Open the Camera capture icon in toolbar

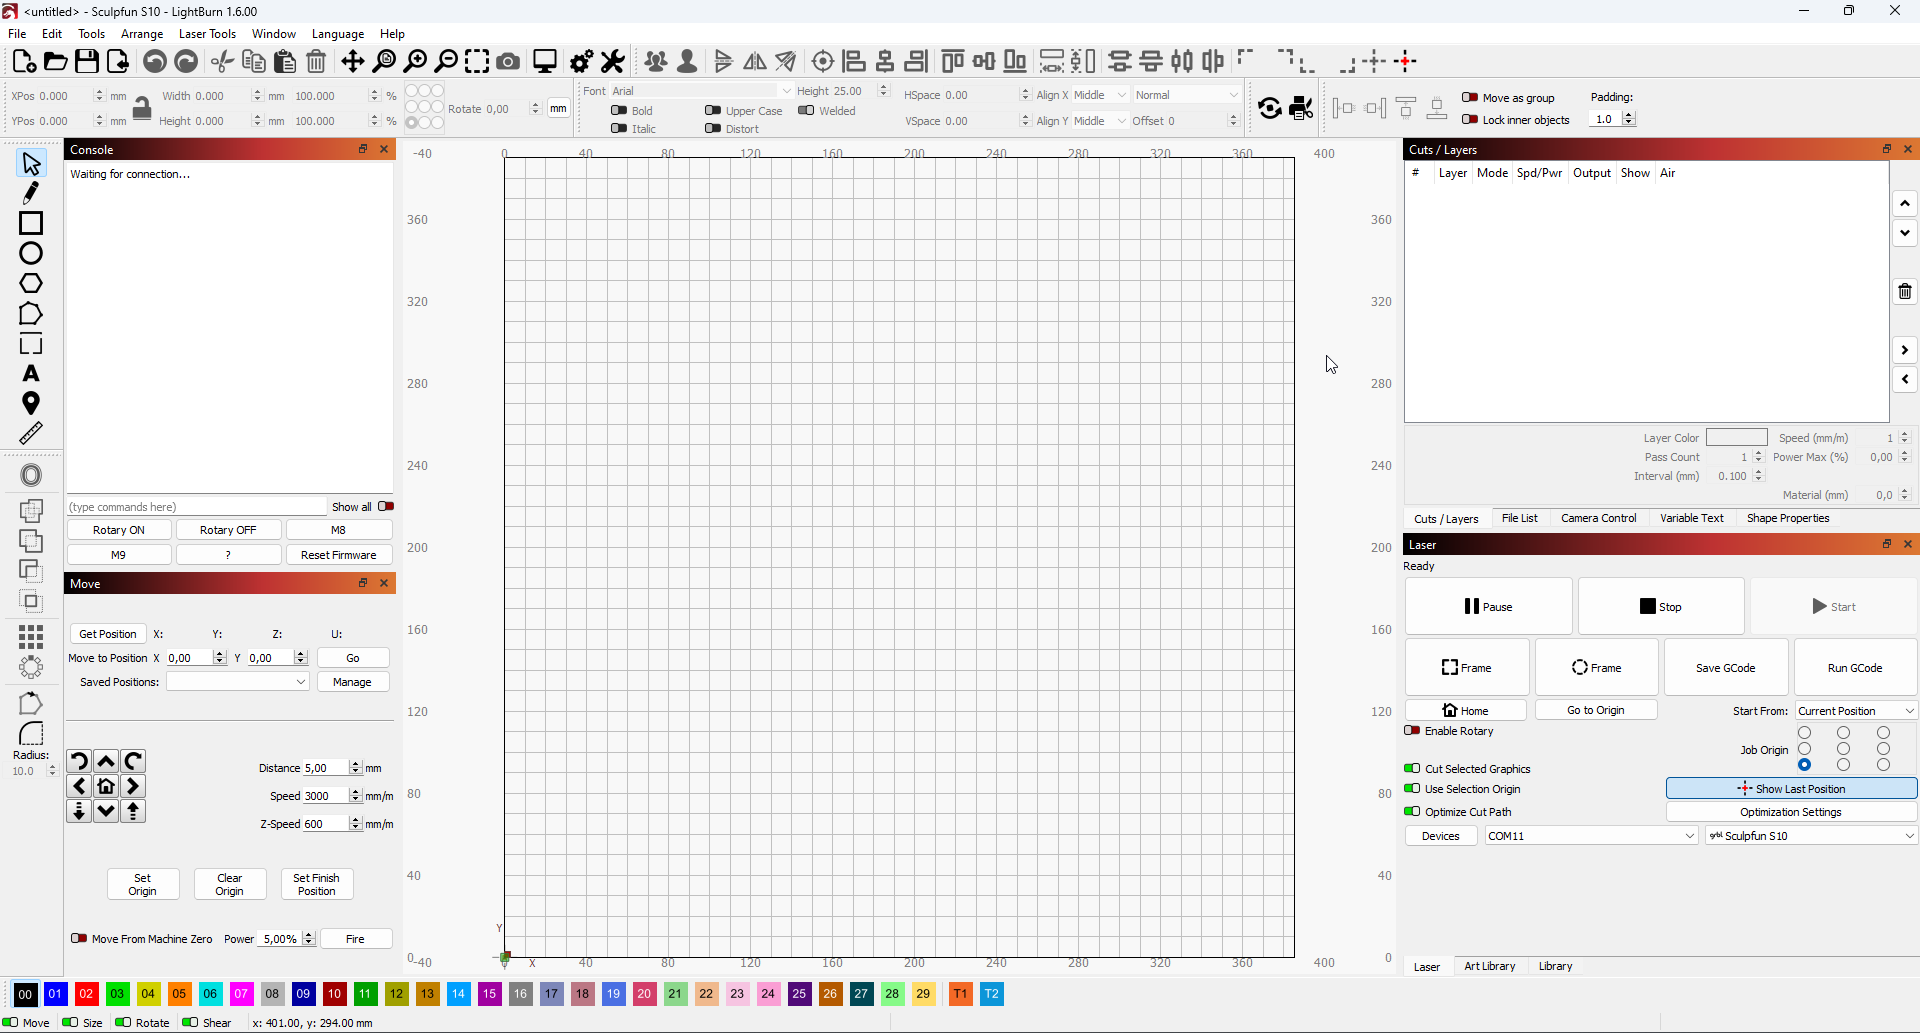(x=508, y=62)
